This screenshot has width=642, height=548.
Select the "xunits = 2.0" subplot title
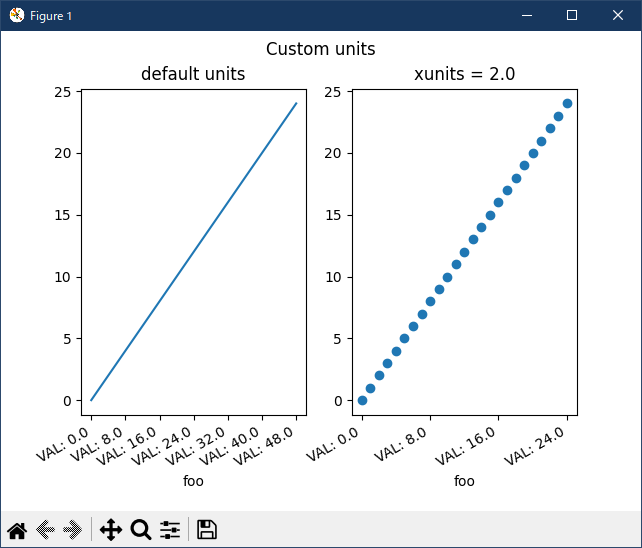point(464,74)
